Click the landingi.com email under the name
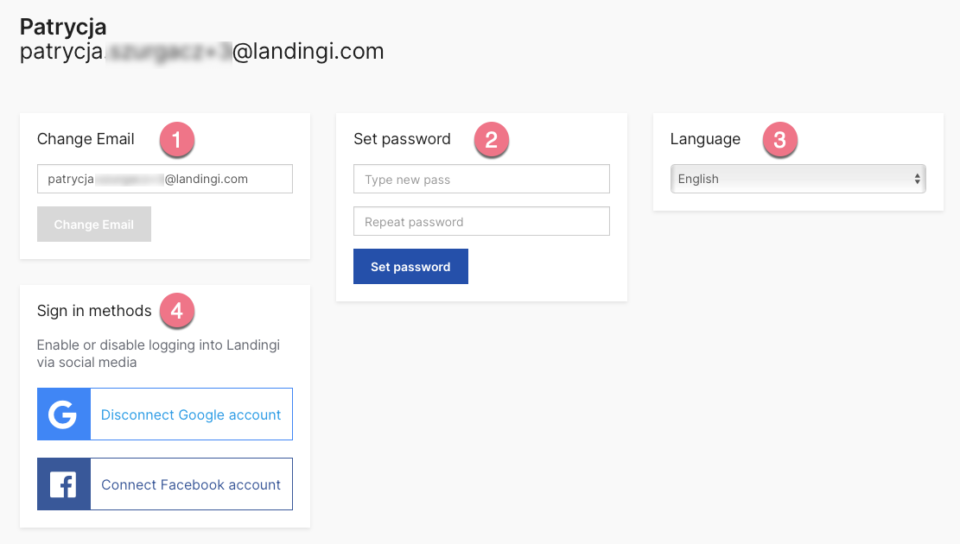The width and height of the screenshot is (960, 544). click(x=202, y=51)
